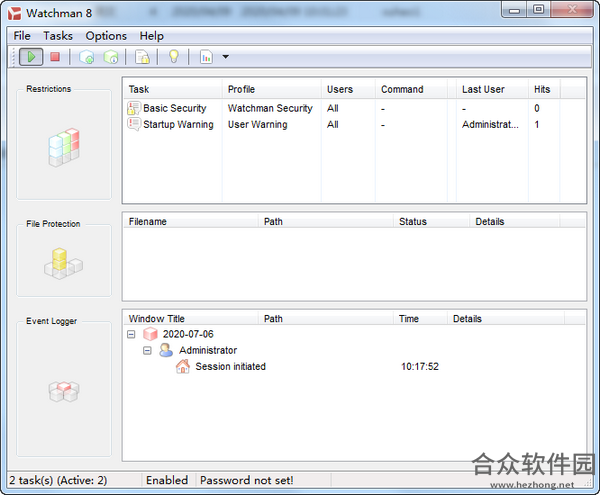
Task: Select the Session initiated event
Action: [x=230, y=366]
